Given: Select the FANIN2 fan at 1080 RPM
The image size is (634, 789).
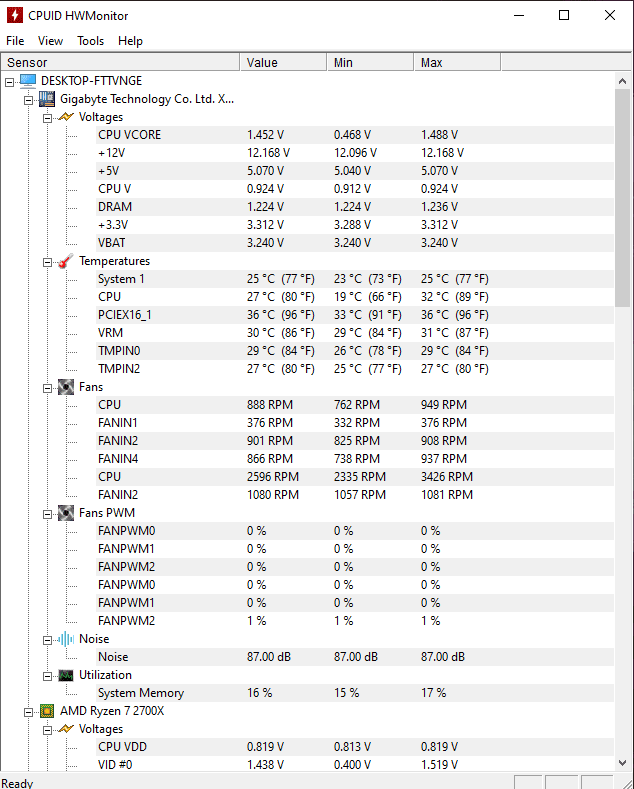Looking at the screenshot, I should coord(355,495).
